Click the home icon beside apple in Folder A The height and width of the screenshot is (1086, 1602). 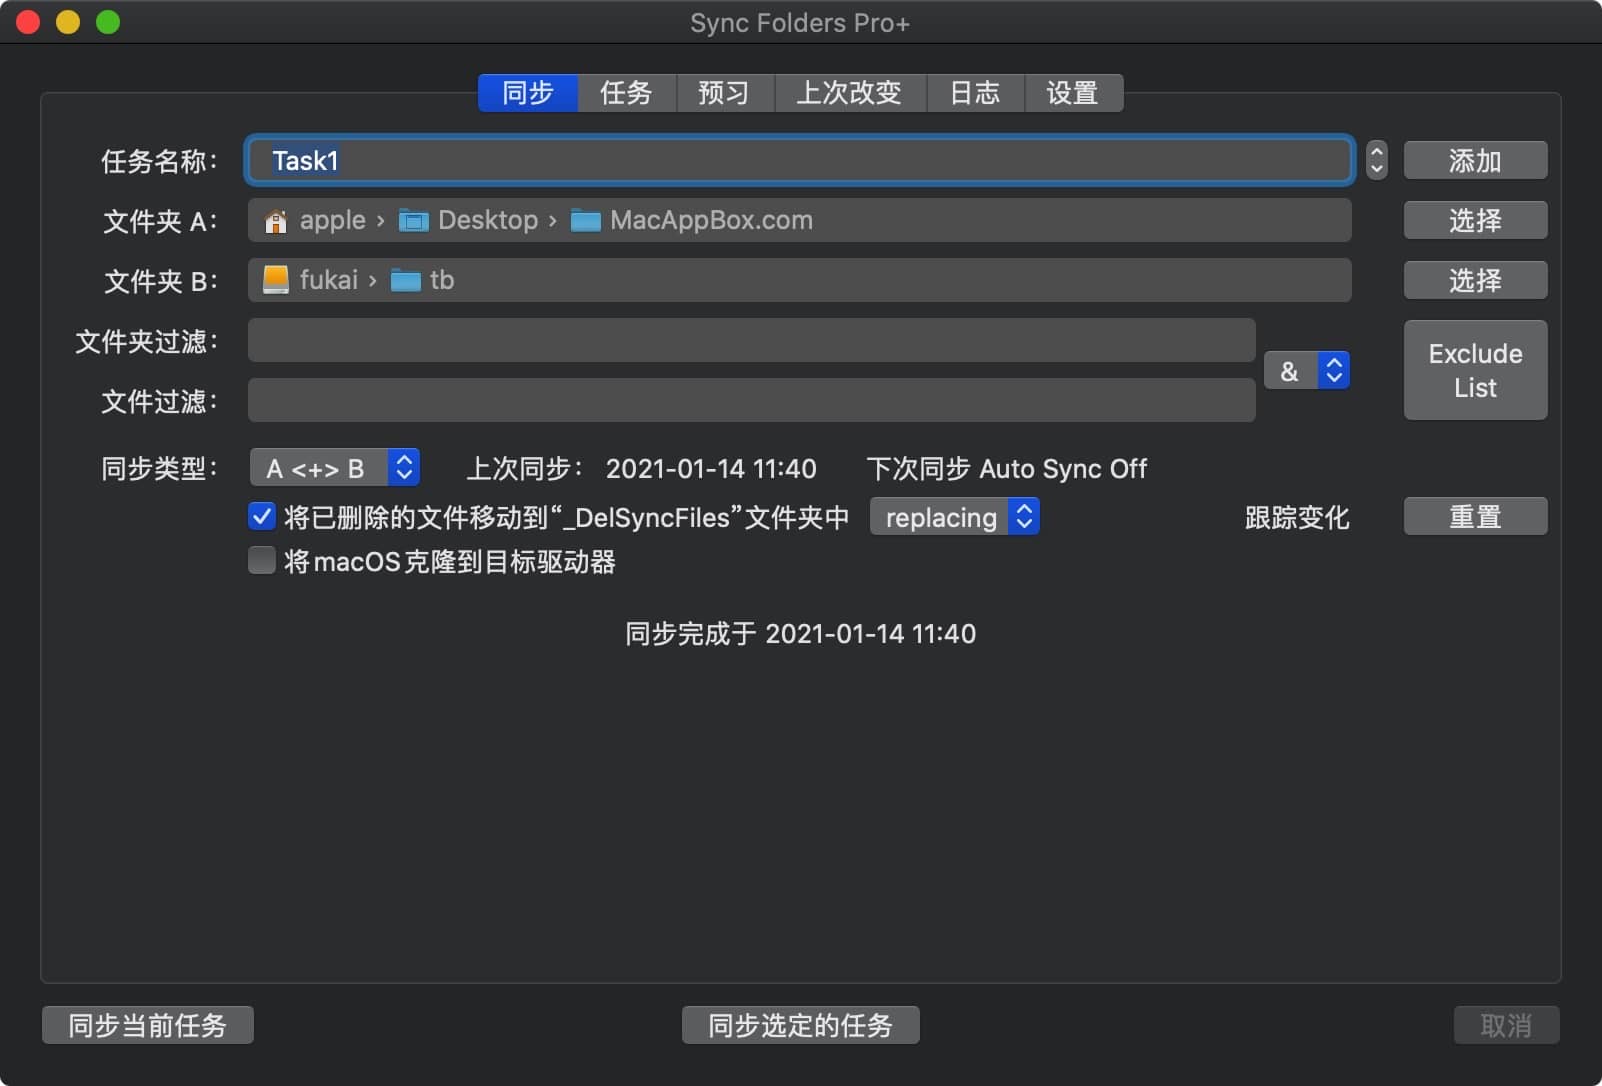point(275,221)
